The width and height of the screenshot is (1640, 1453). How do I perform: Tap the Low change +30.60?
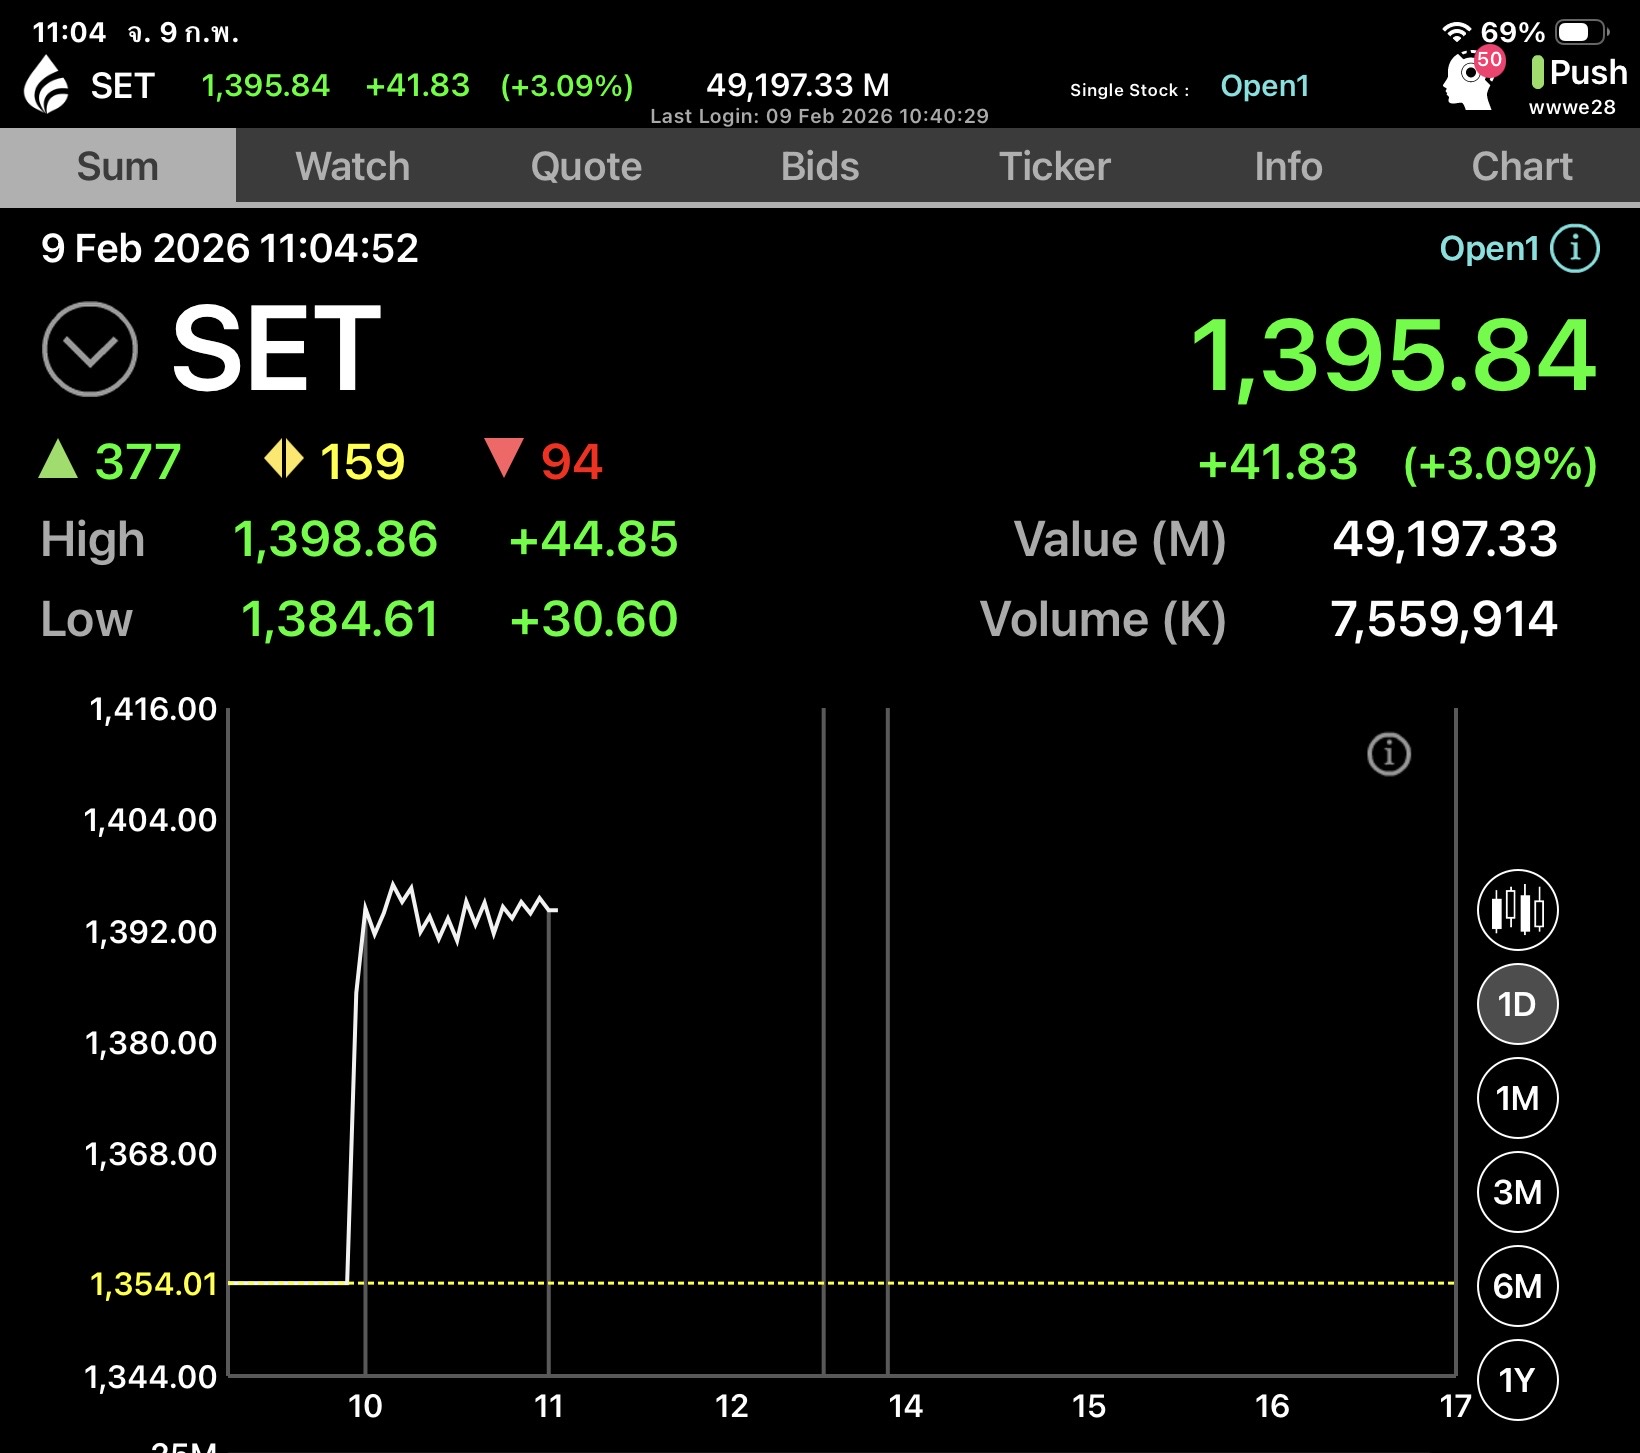coord(593,619)
